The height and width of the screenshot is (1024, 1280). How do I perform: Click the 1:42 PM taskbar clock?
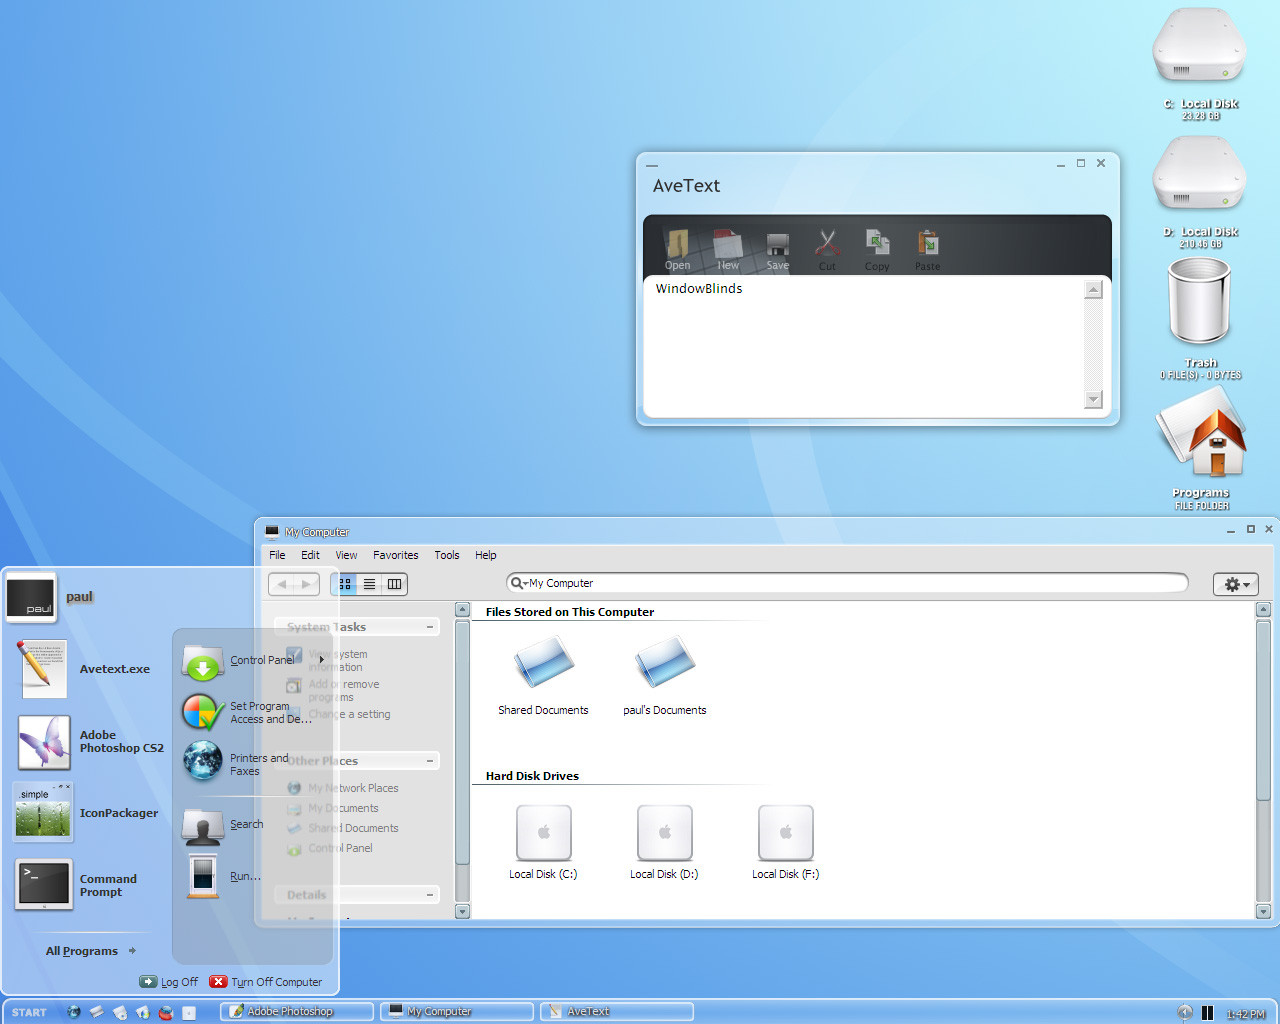click(x=1246, y=1014)
